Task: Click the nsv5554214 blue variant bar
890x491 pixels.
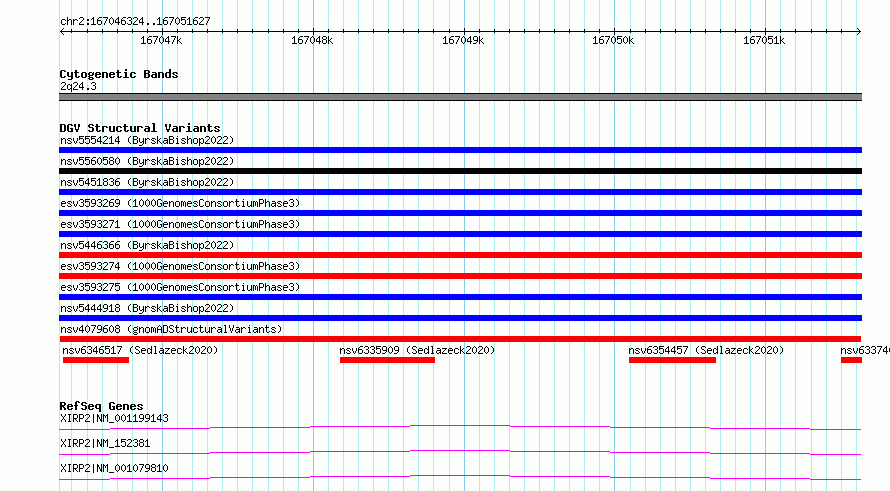Action: coord(460,150)
